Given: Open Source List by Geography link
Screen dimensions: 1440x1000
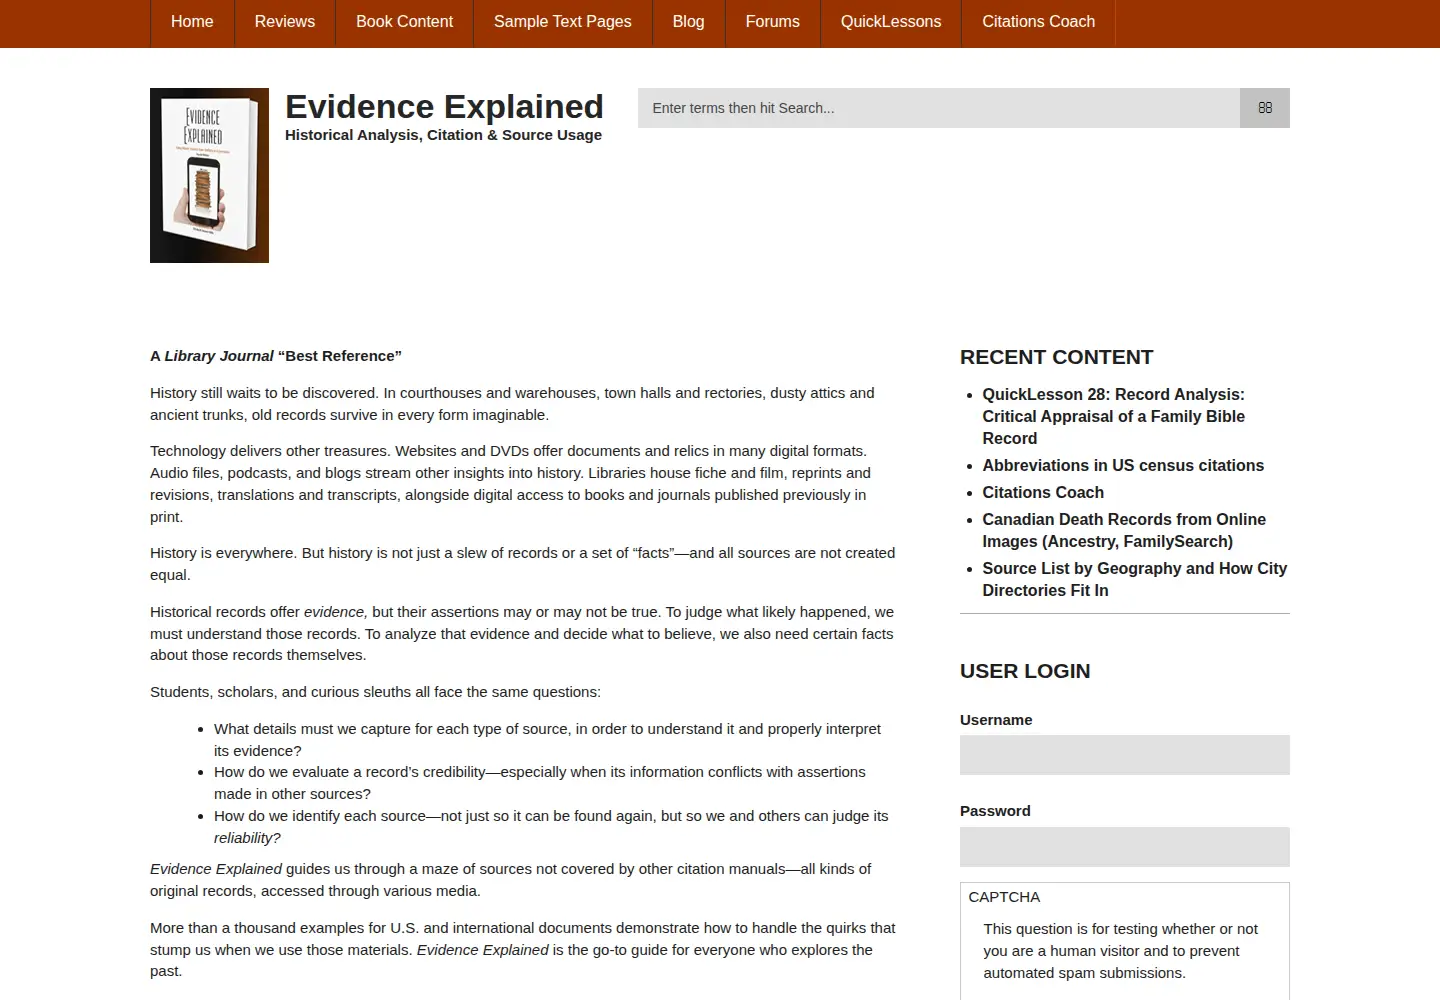Looking at the screenshot, I should [1135, 579].
